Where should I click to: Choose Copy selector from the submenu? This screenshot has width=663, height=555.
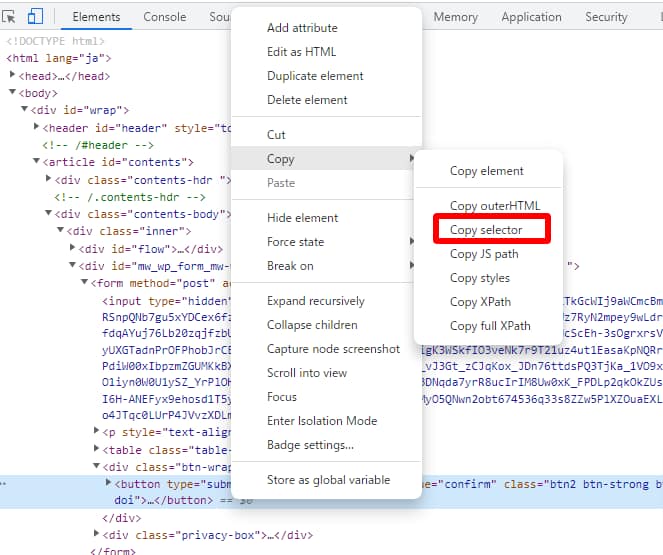[486, 230]
